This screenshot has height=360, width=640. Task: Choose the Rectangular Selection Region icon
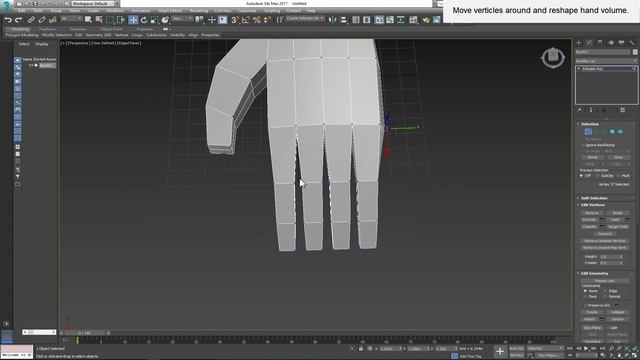tap(110, 20)
